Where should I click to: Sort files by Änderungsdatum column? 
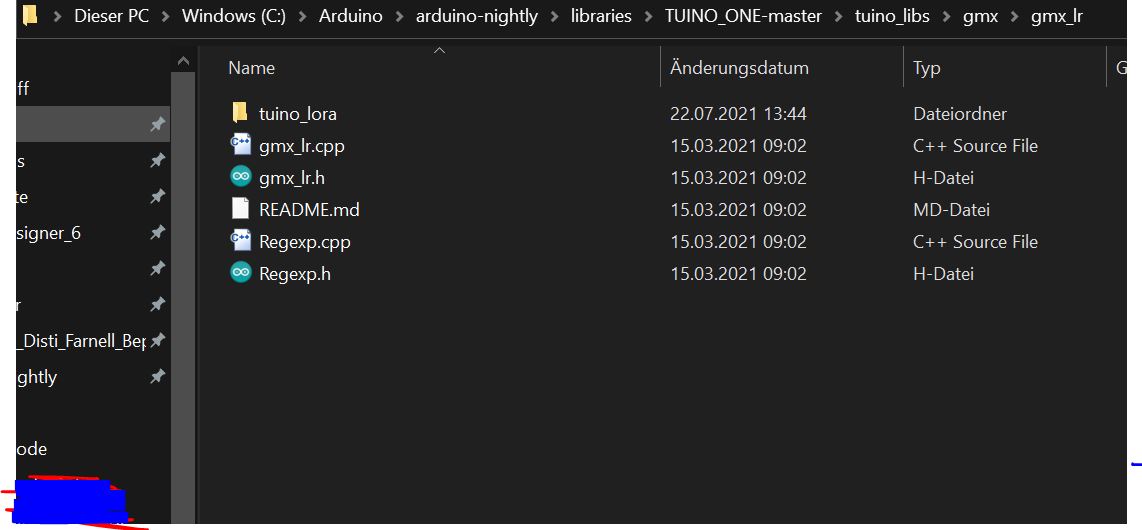[739, 68]
